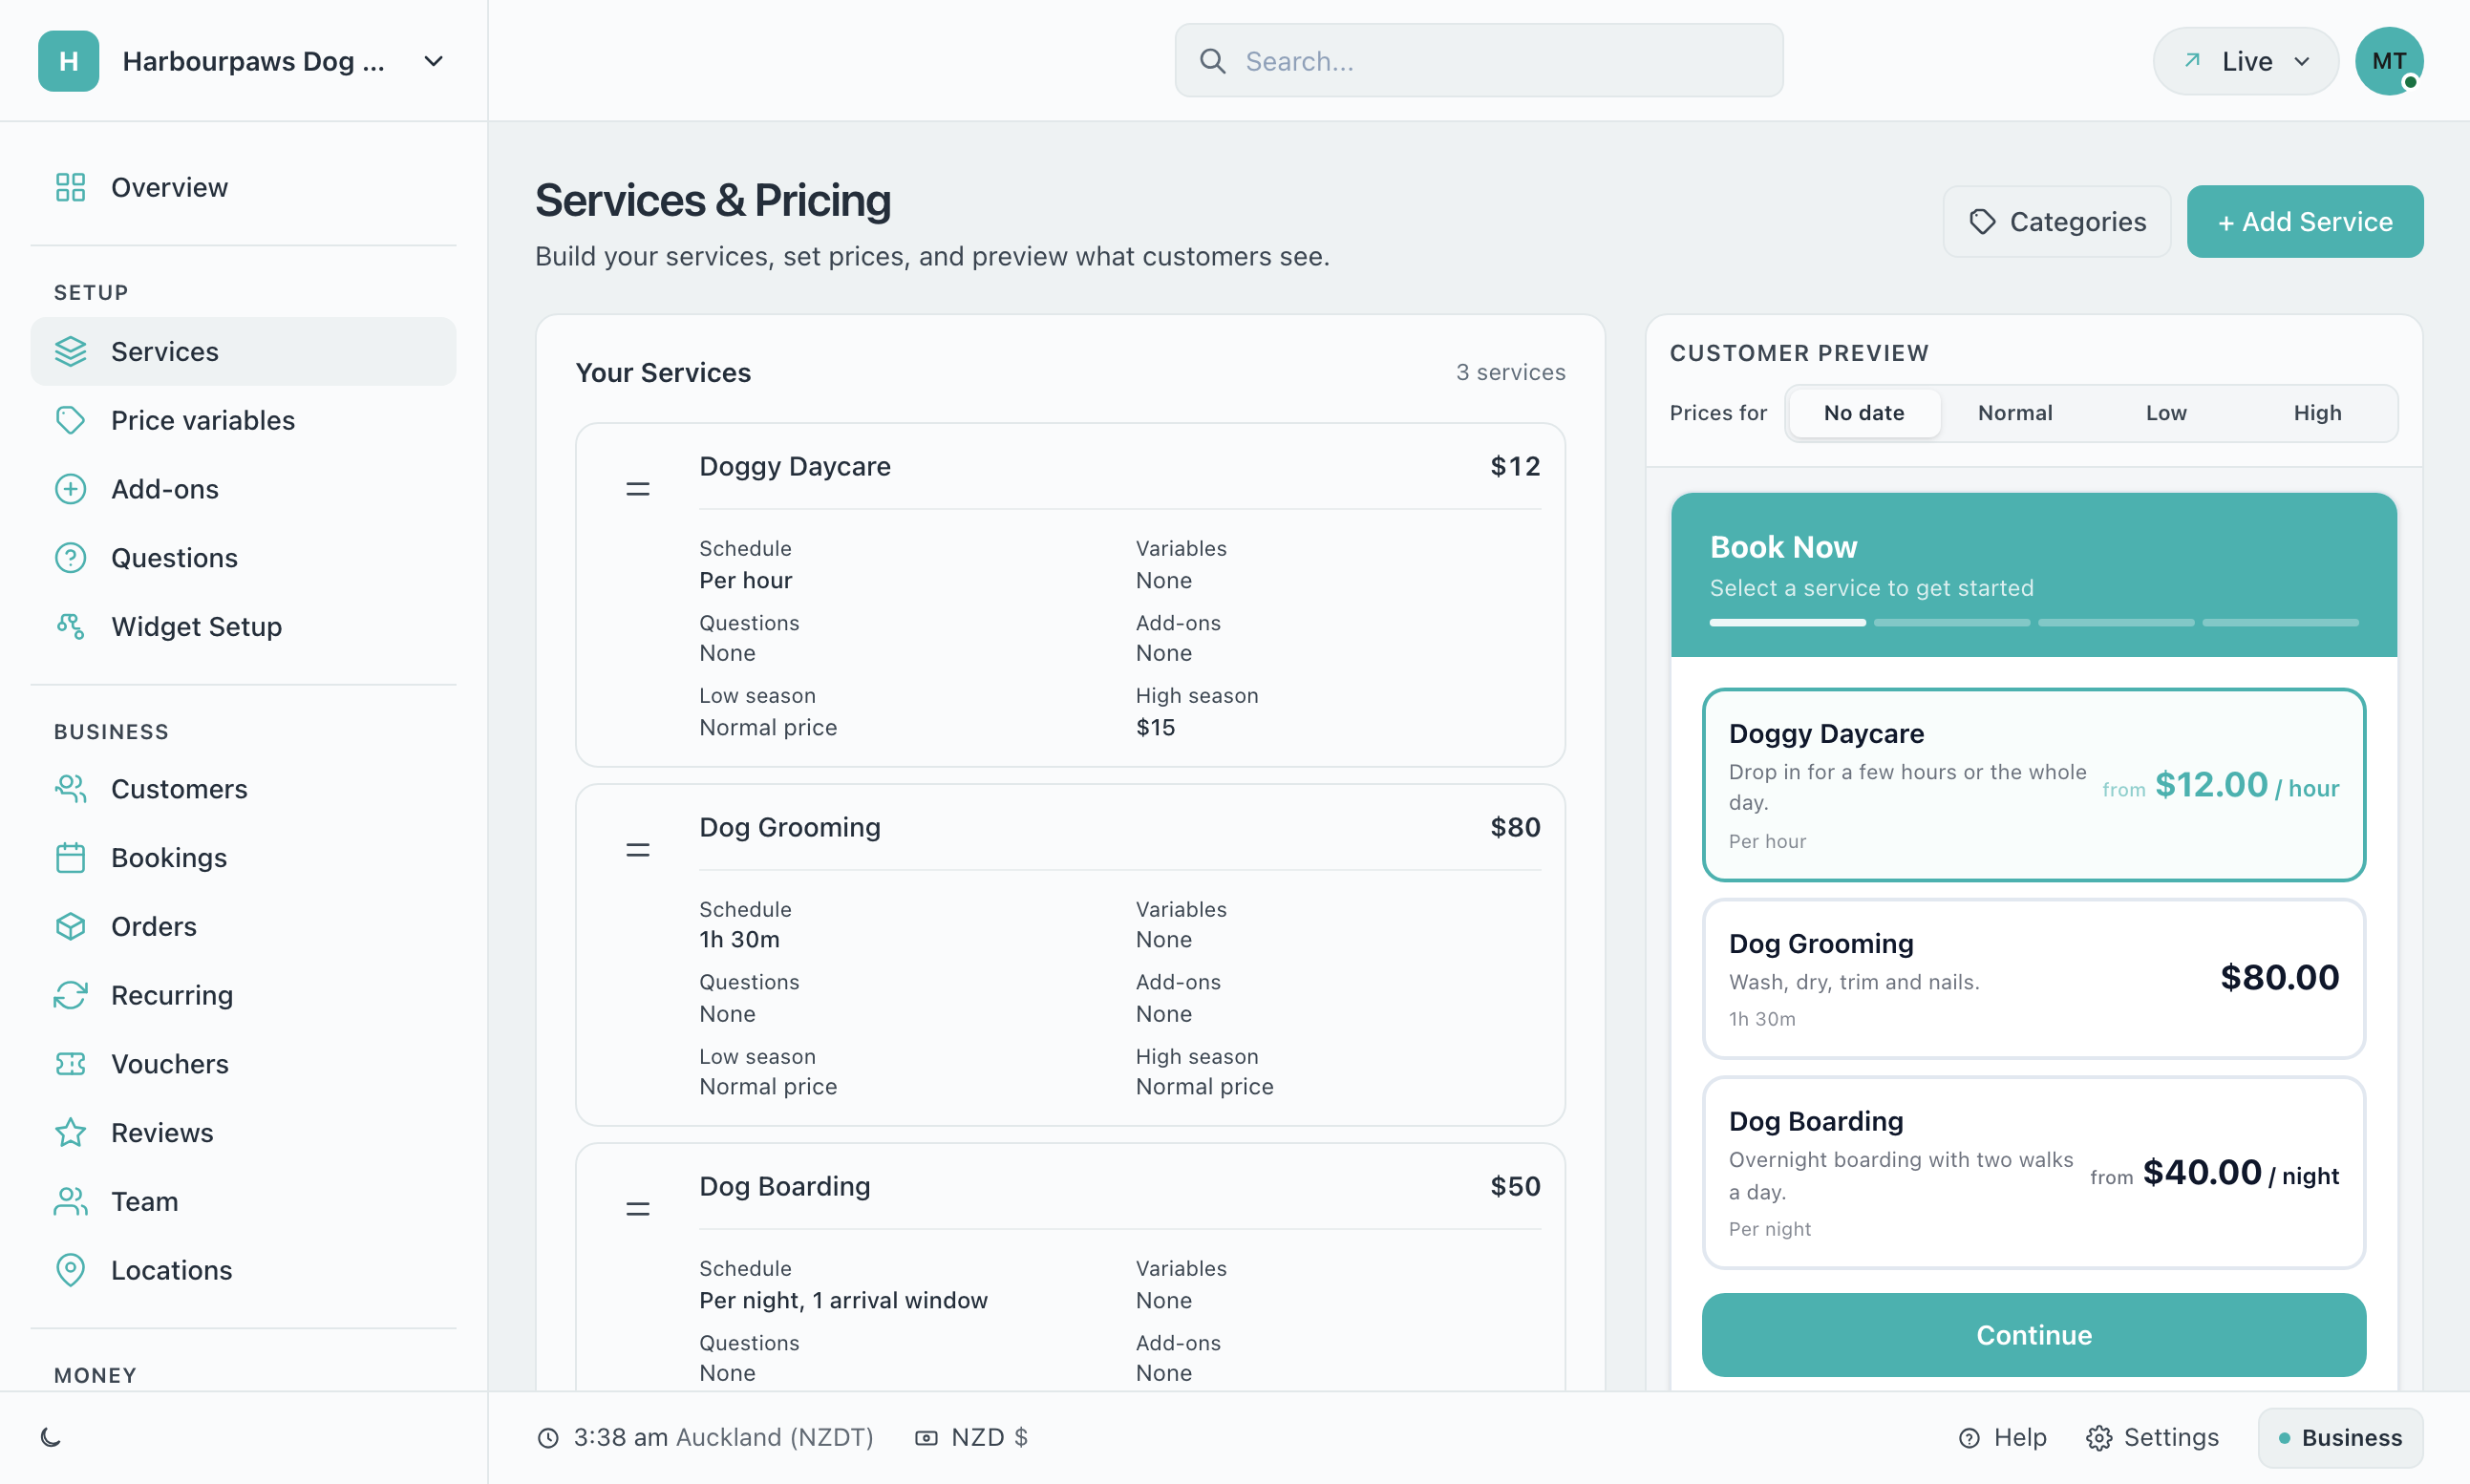The height and width of the screenshot is (1484, 2470).
Task: Select Normal season price preview
Action: [2015, 413]
